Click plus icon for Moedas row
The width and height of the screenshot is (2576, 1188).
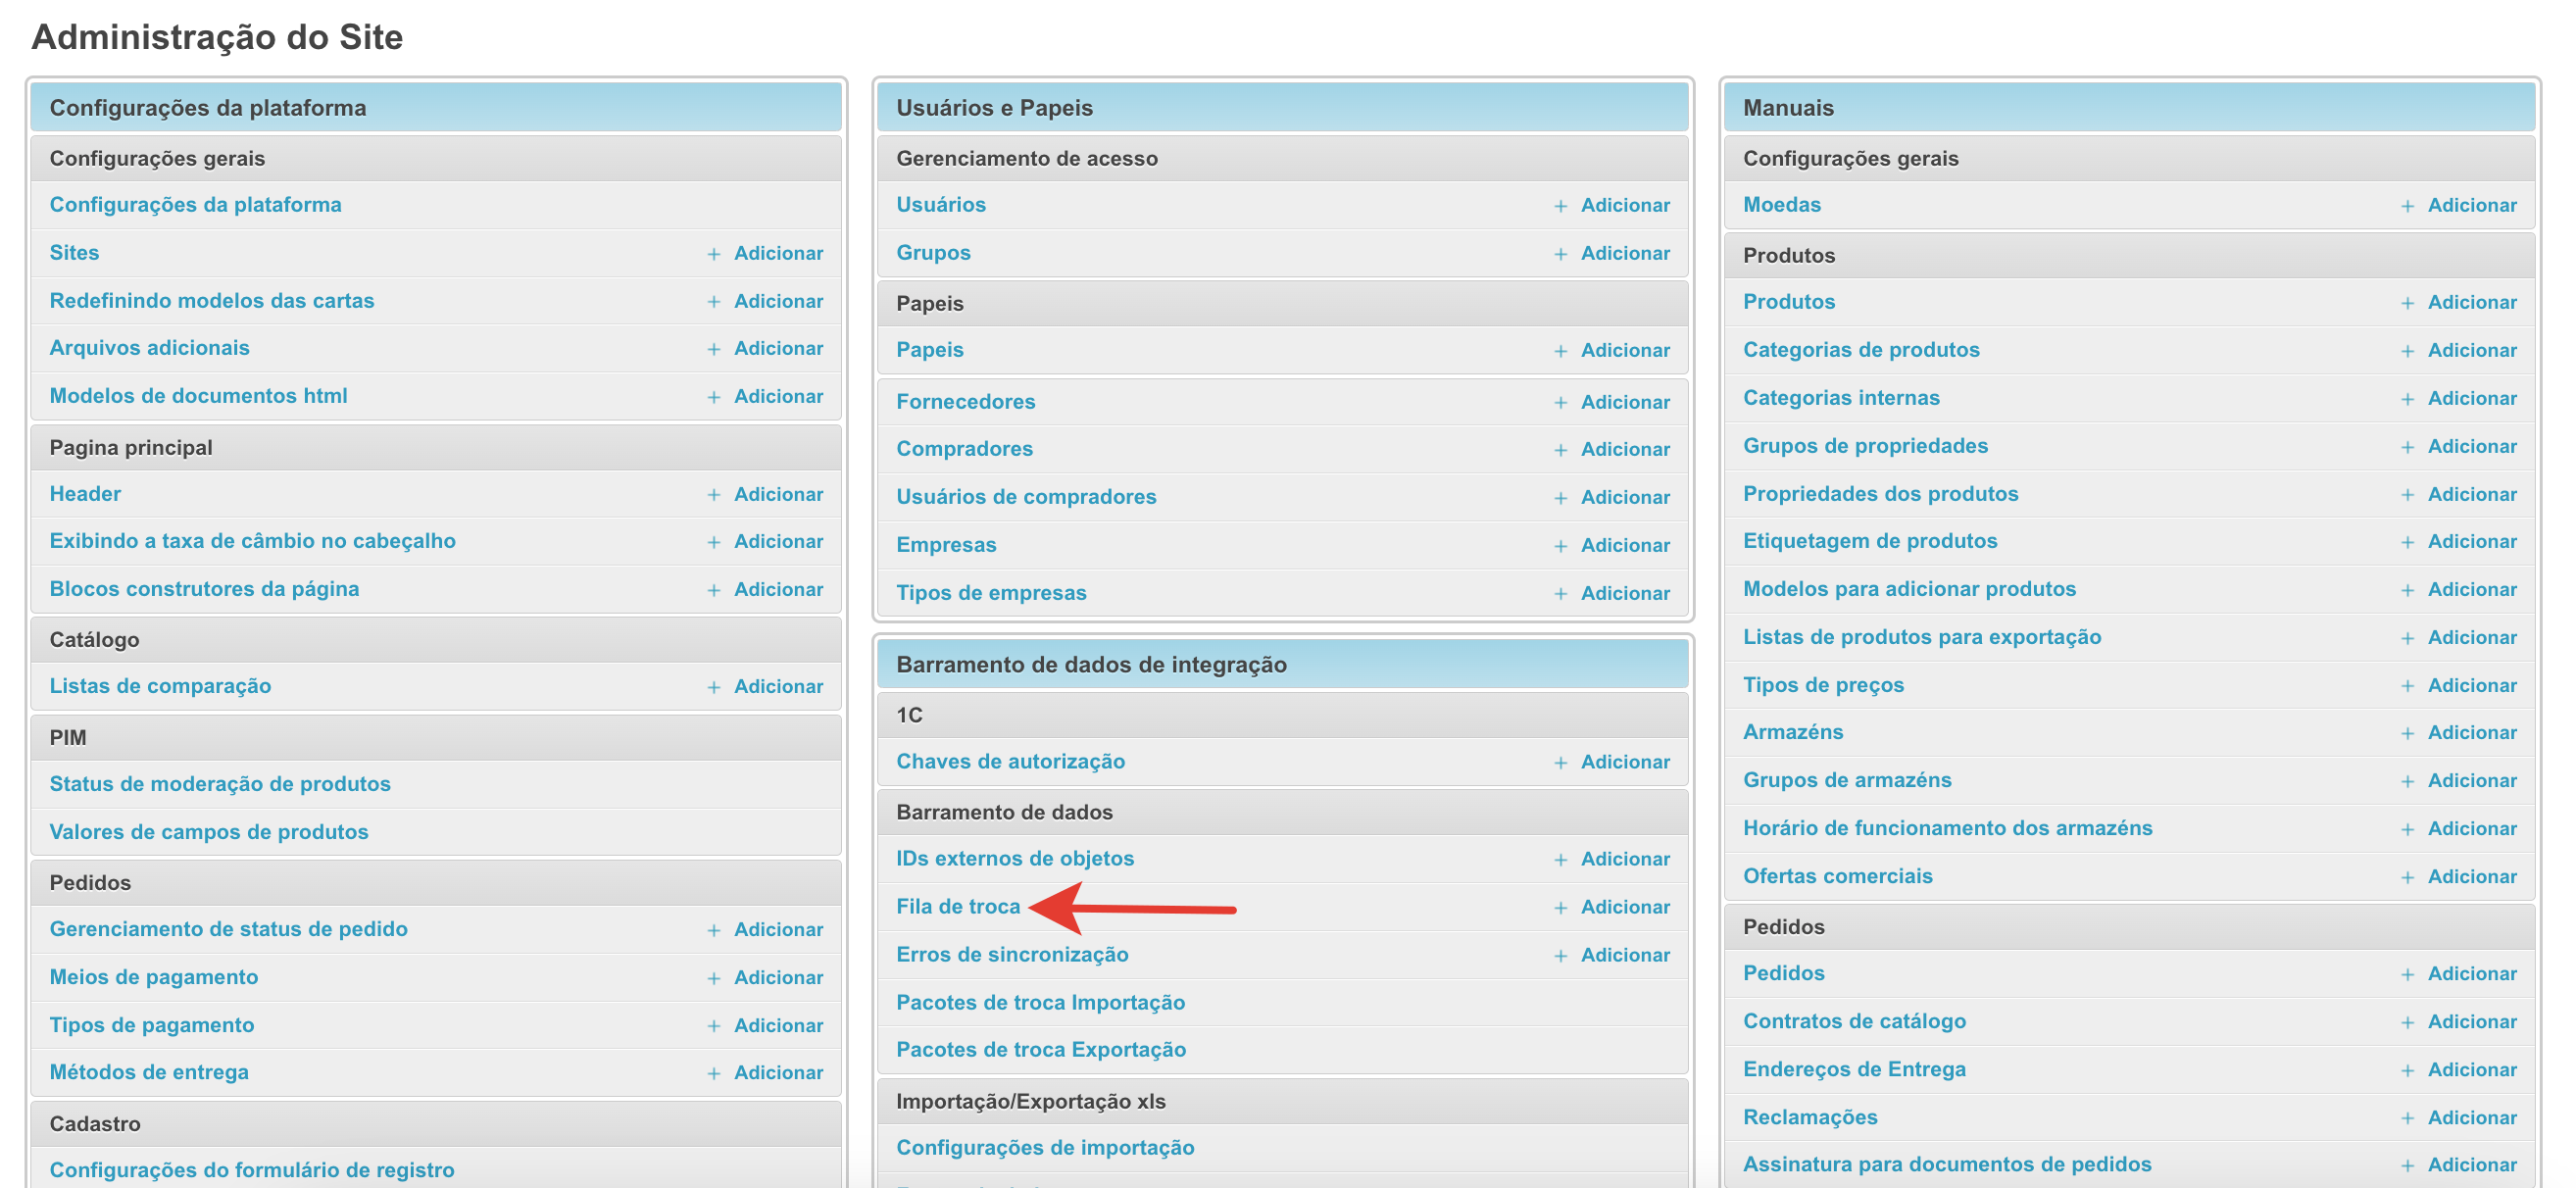tap(2407, 206)
